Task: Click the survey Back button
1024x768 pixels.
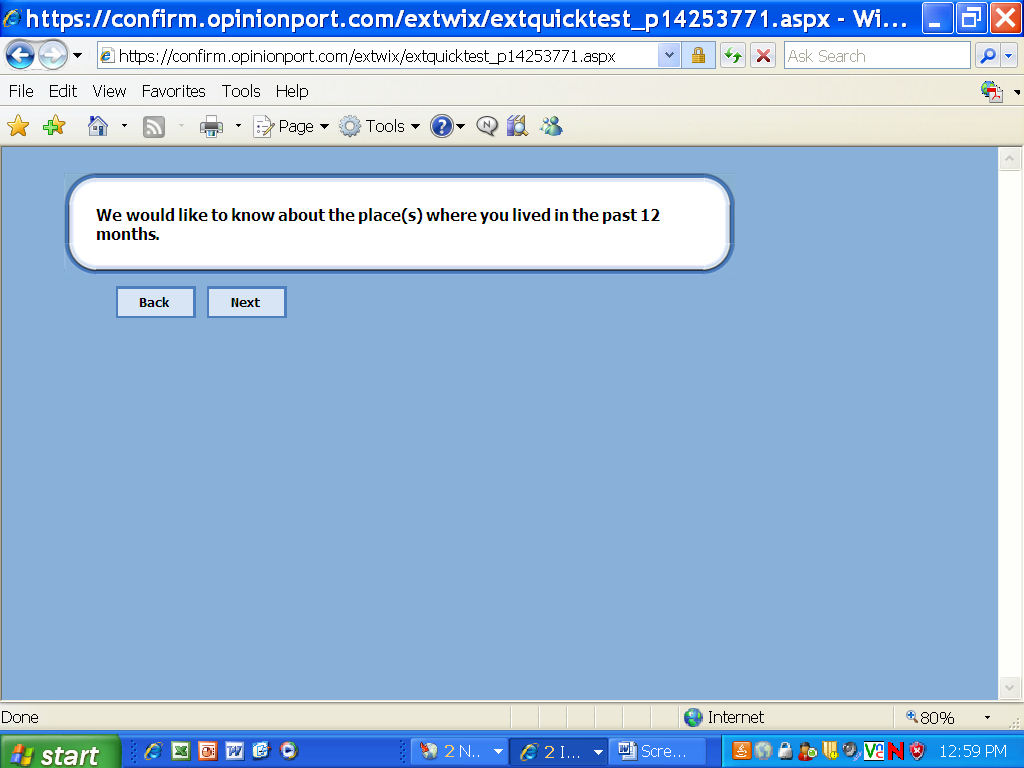Action: pos(155,302)
